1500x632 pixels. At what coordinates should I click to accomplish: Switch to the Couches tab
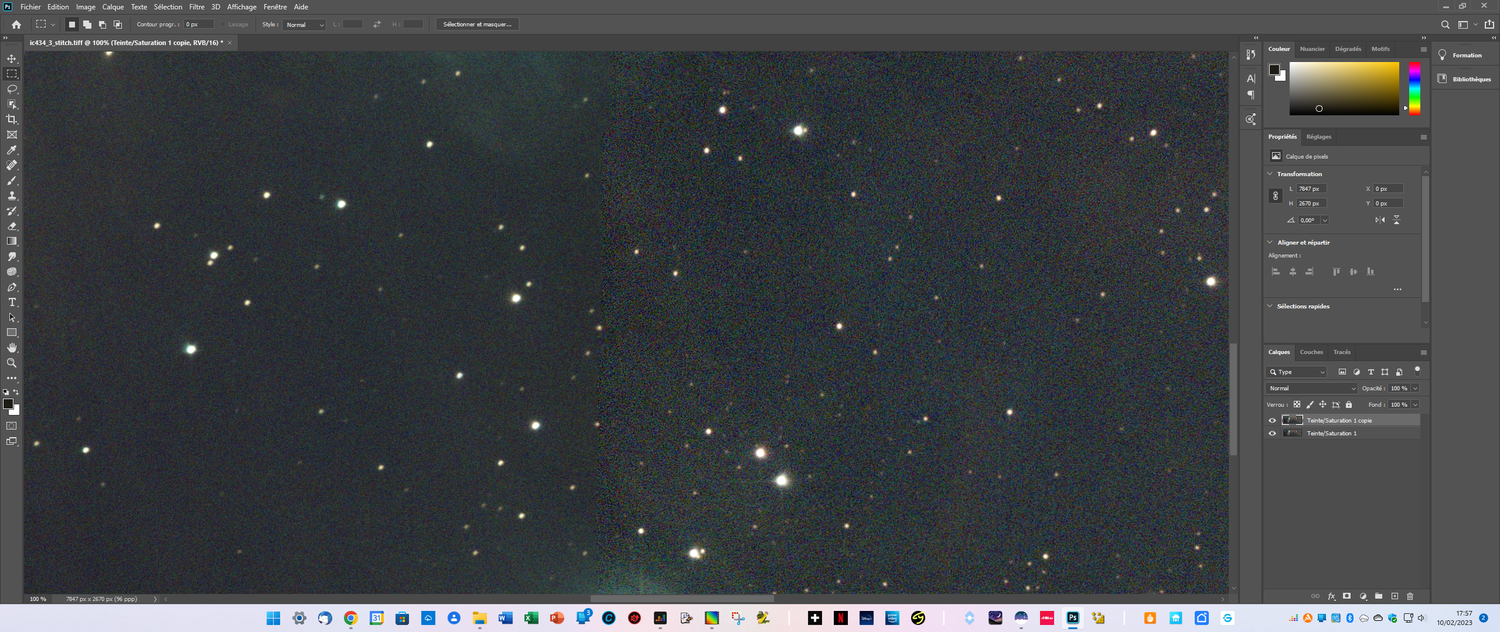[x=1311, y=352]
